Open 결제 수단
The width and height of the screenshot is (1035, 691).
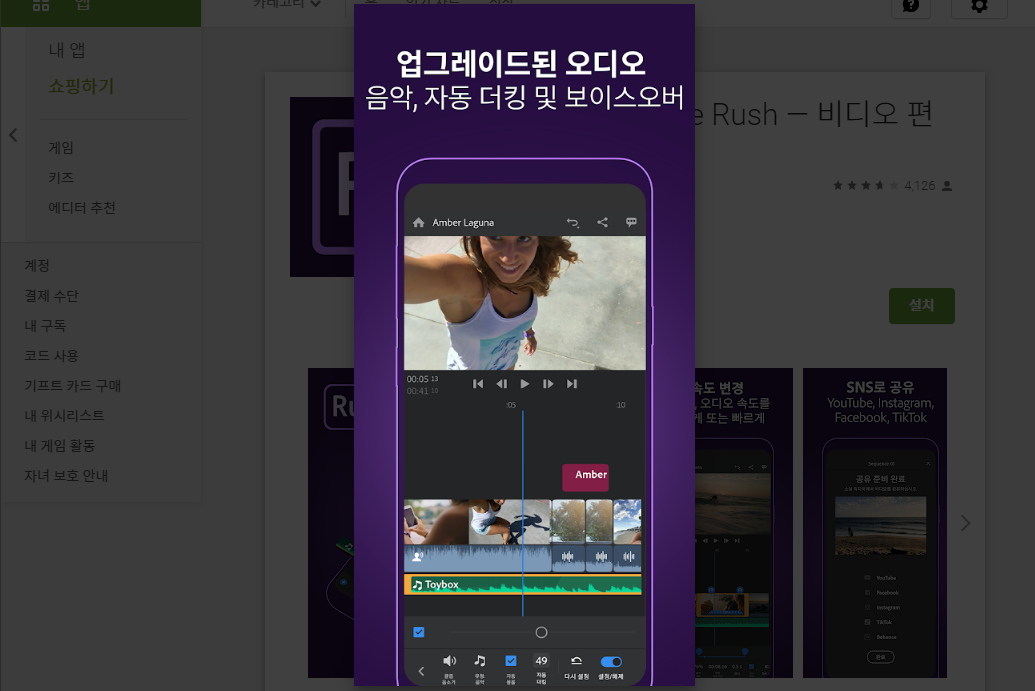coord(51,296)
